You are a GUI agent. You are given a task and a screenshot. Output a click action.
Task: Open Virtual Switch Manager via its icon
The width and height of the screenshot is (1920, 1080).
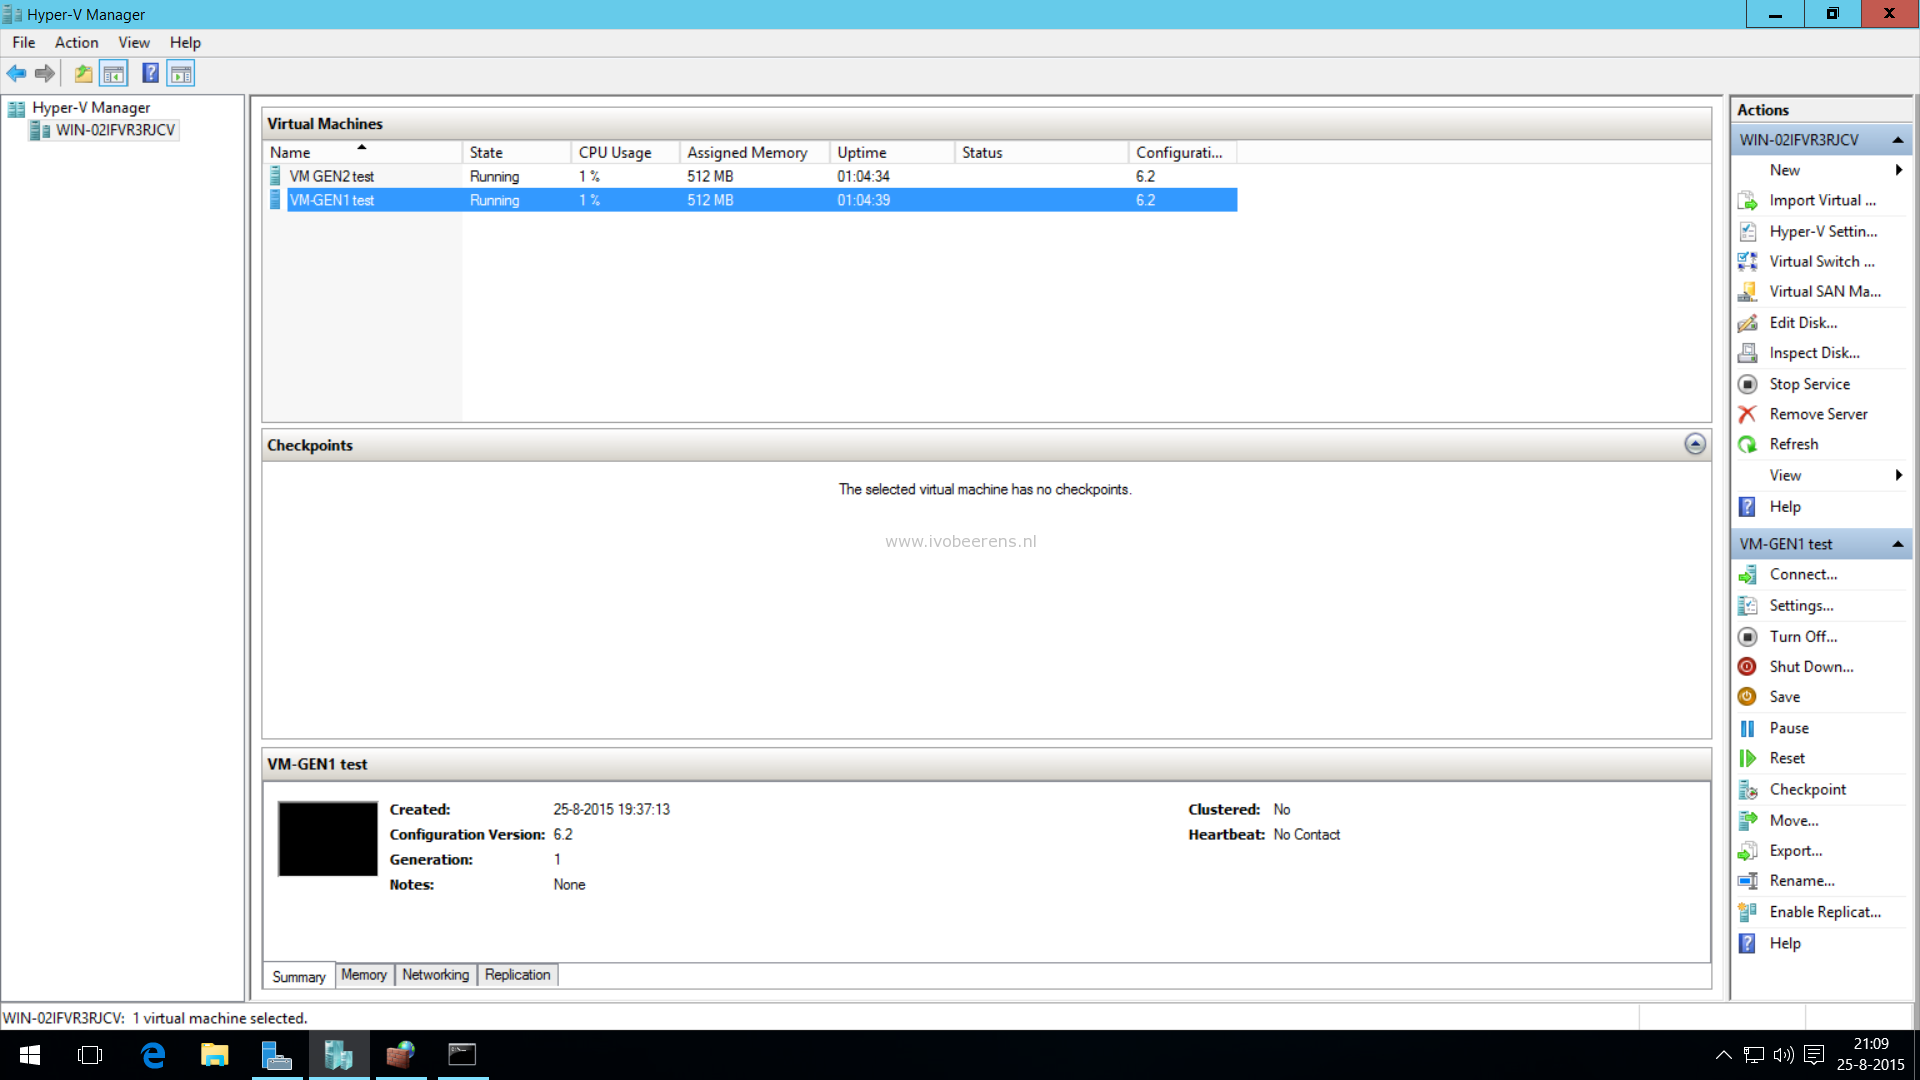1747,261
